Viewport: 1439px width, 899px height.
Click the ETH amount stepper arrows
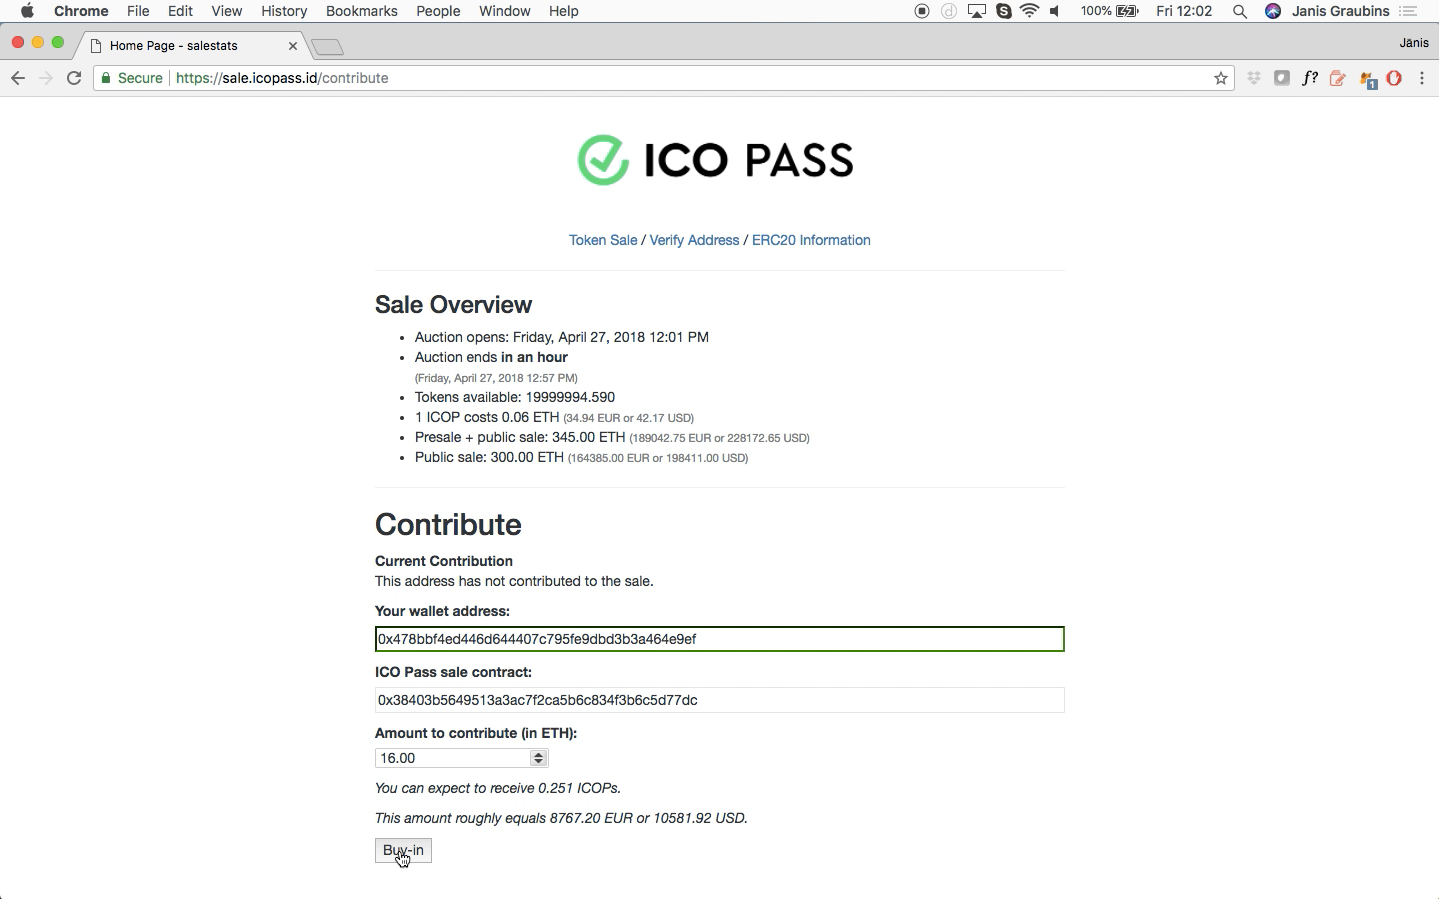pyautogui.click(x=539, y=758)
